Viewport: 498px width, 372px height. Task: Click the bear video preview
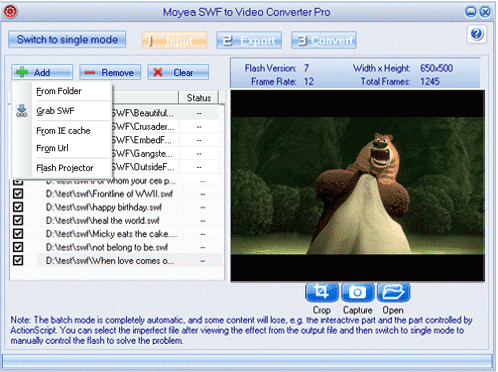tap(358, 186)
